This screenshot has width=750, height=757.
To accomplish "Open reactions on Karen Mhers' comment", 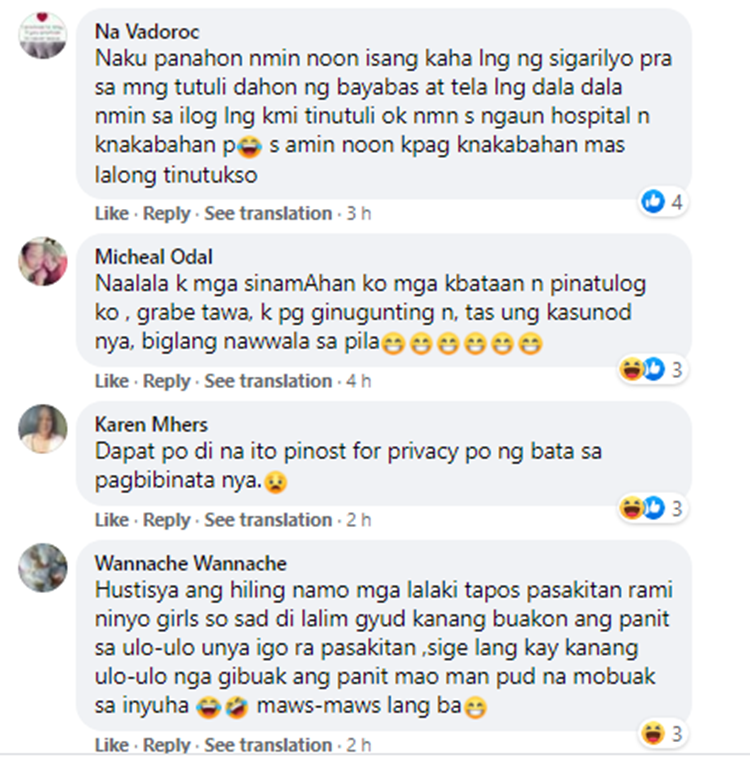I will pos(653,508).
